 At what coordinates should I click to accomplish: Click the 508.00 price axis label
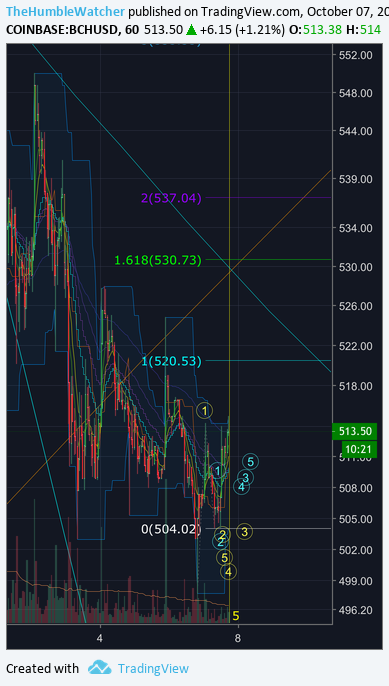point(356,488)
